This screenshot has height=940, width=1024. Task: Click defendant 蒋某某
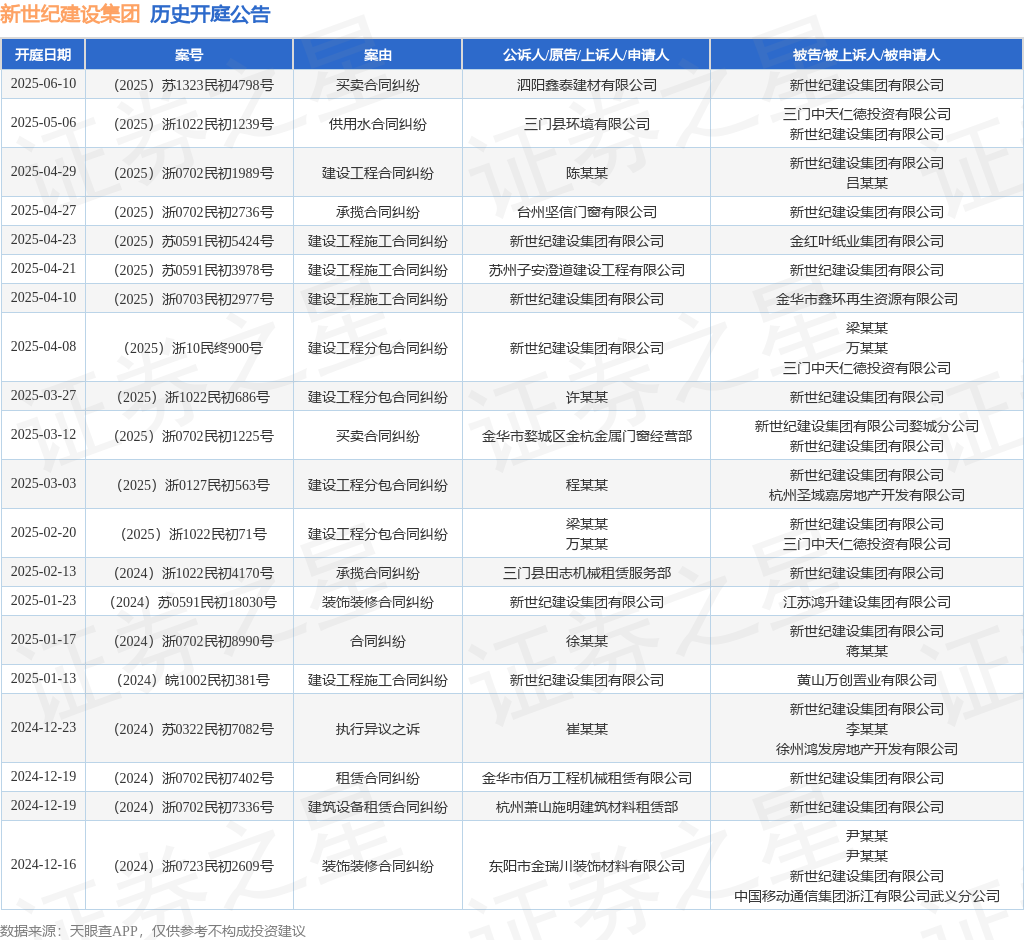coord(867,651)
